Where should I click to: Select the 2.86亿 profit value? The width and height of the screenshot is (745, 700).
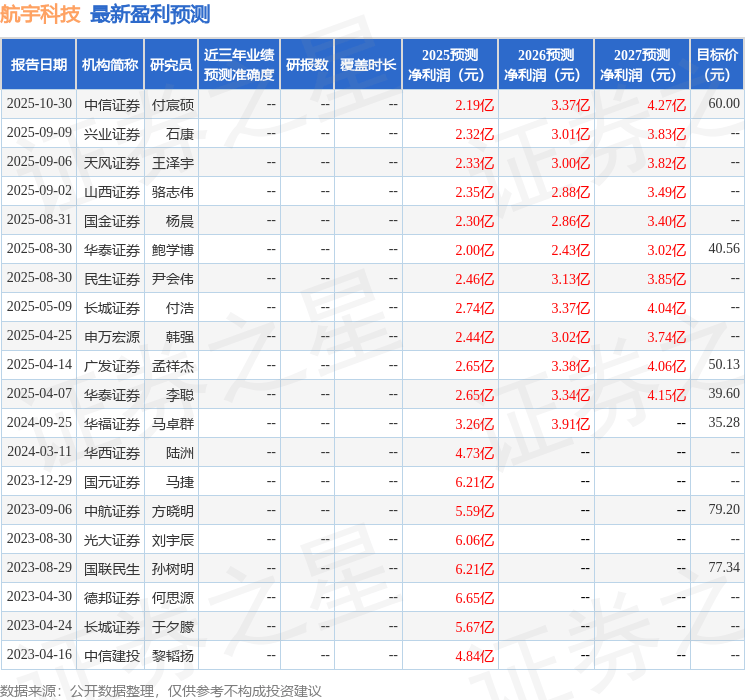pyautogui.click(x=570, y=221)
